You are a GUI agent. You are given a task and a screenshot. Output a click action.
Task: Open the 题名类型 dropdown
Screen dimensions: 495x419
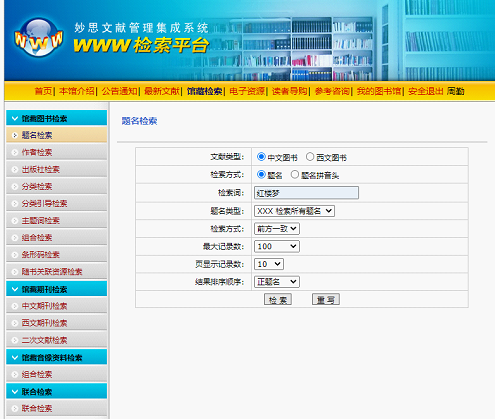click(x=294, y=211)
